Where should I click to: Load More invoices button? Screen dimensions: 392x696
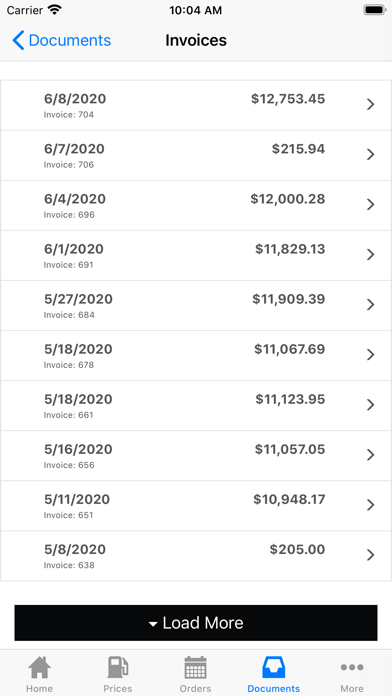(x=196, y=623)
